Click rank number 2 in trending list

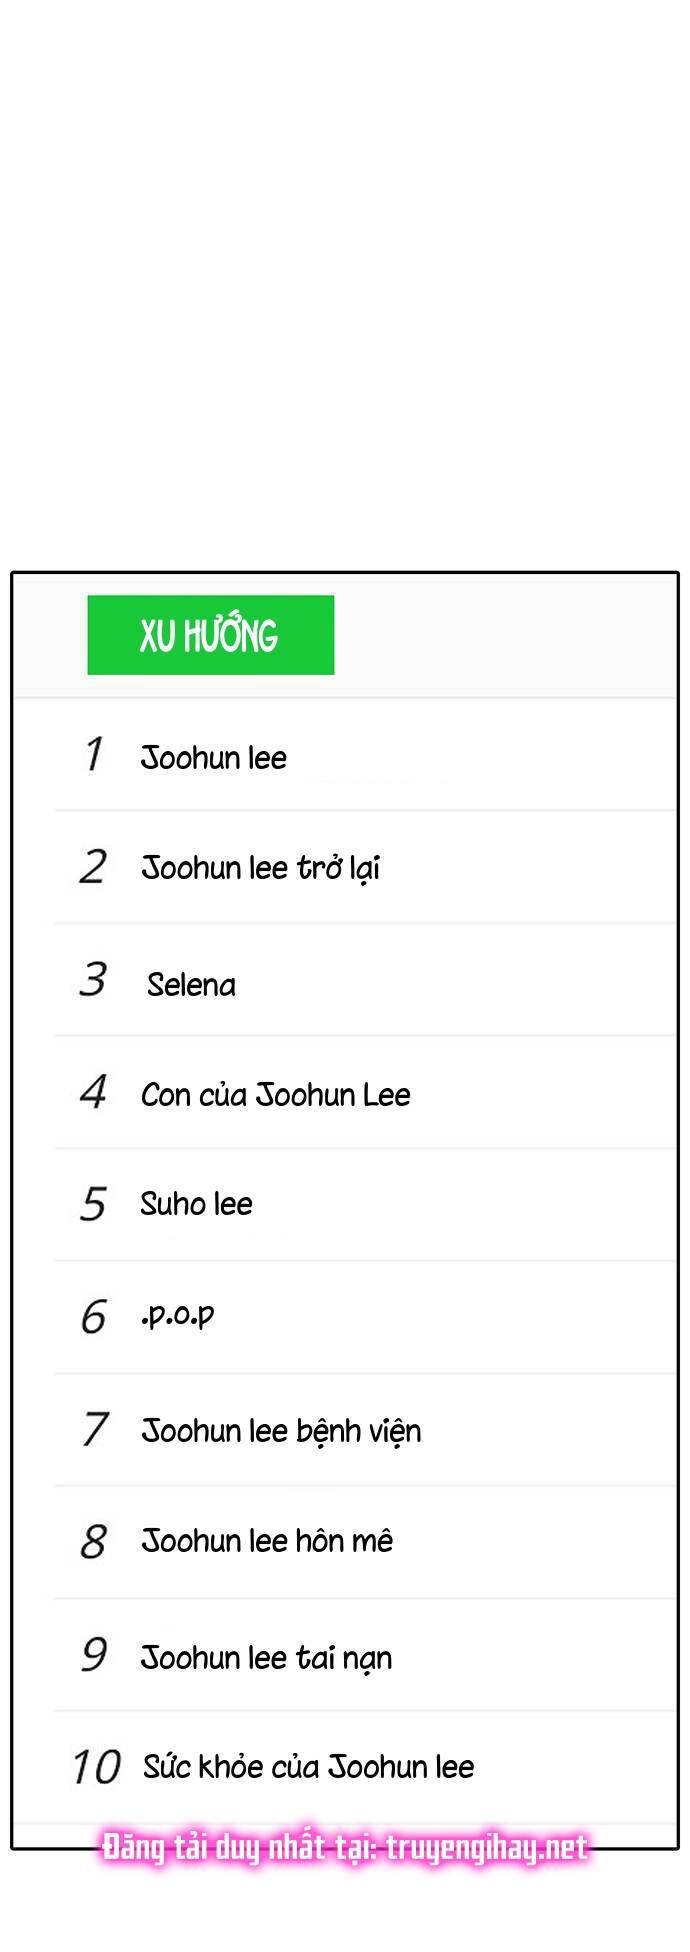(93, 867)
